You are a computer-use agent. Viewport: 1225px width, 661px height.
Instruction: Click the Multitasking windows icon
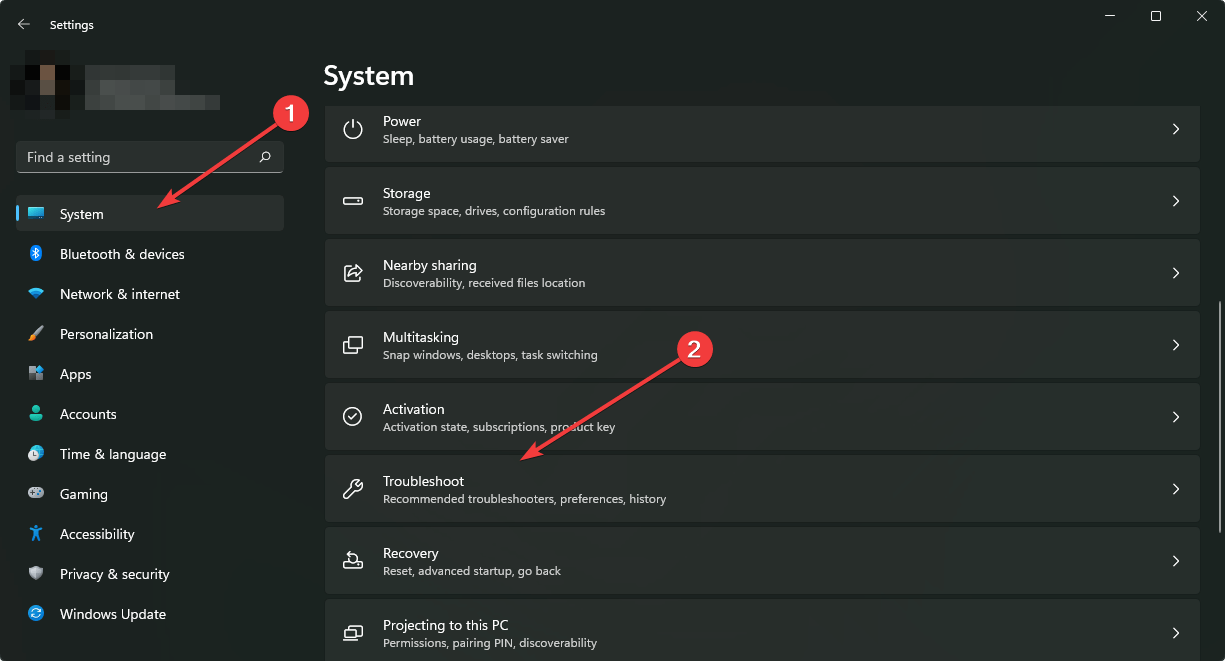[x=352, y=345]
